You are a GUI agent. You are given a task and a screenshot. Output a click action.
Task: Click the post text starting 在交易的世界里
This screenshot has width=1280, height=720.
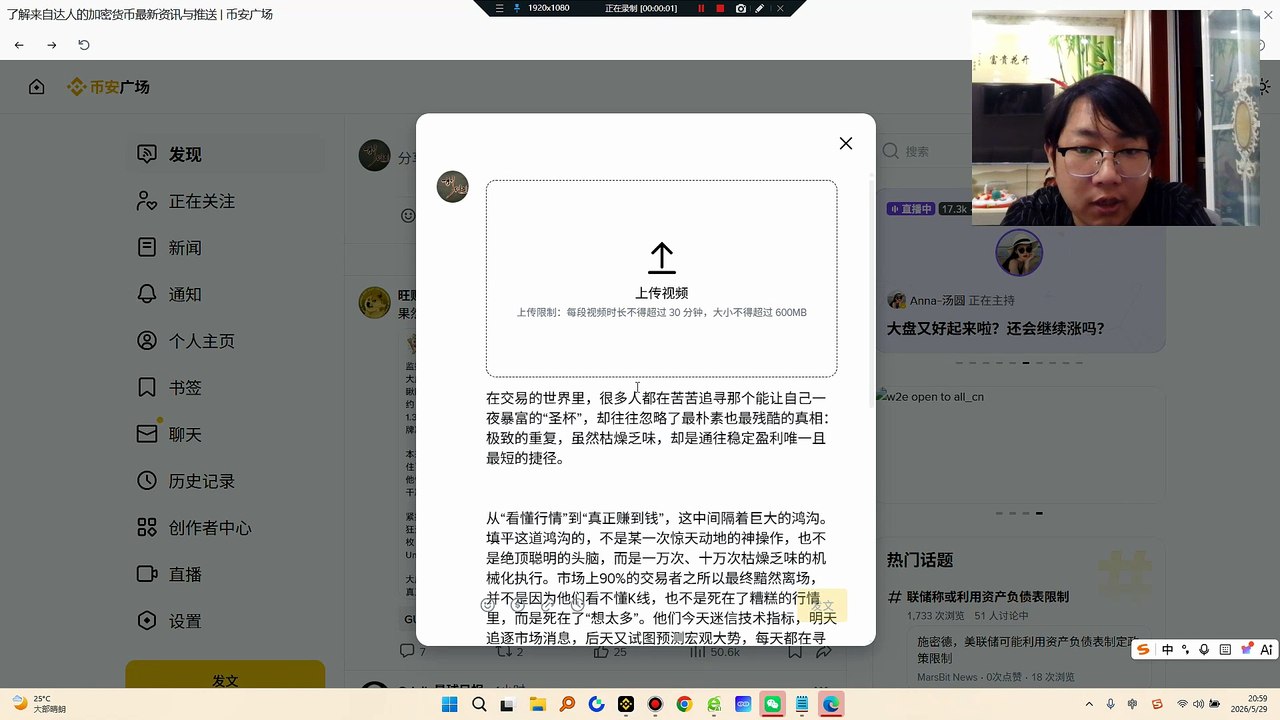coord(660,428)
